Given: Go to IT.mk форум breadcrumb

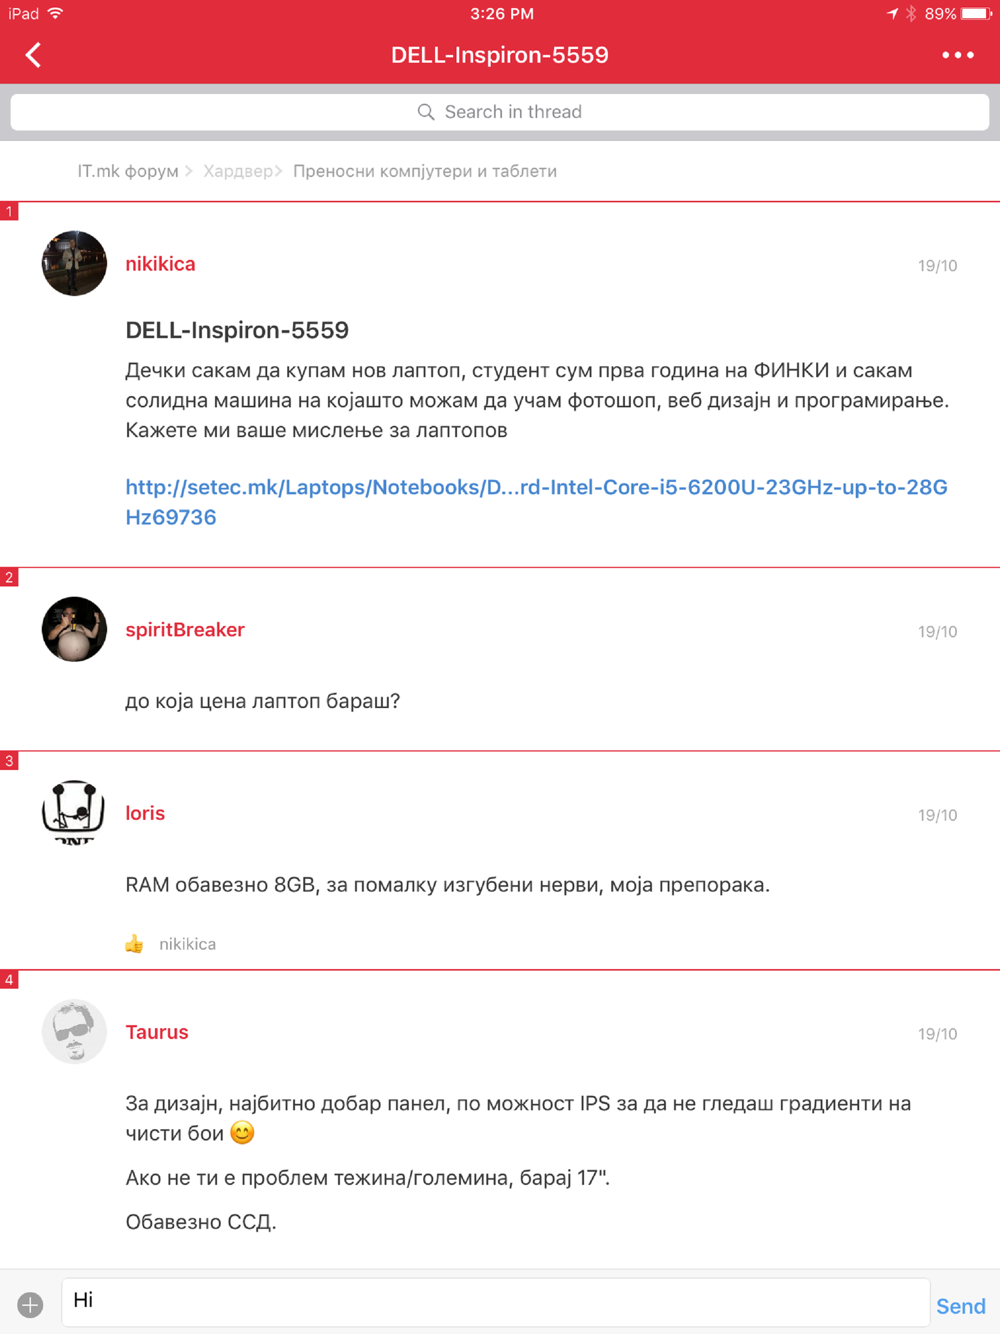Looking at the screenshot, I should 128,171.
